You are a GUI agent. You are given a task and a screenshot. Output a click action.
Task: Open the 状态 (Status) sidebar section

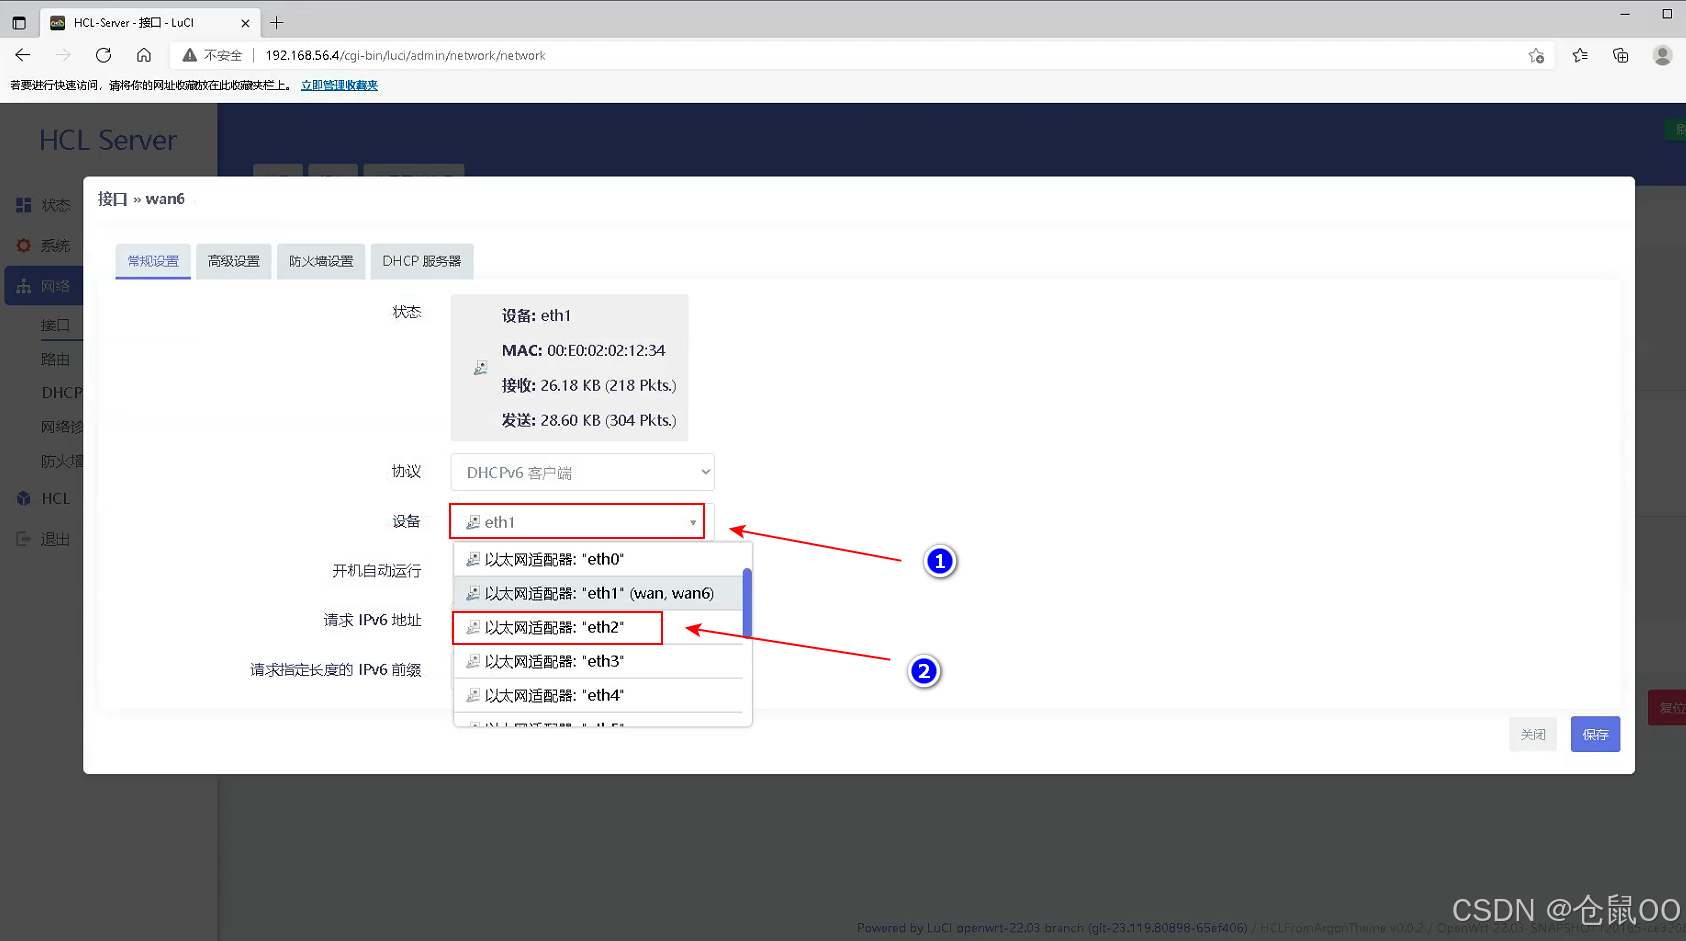click(x=23, y=205)
